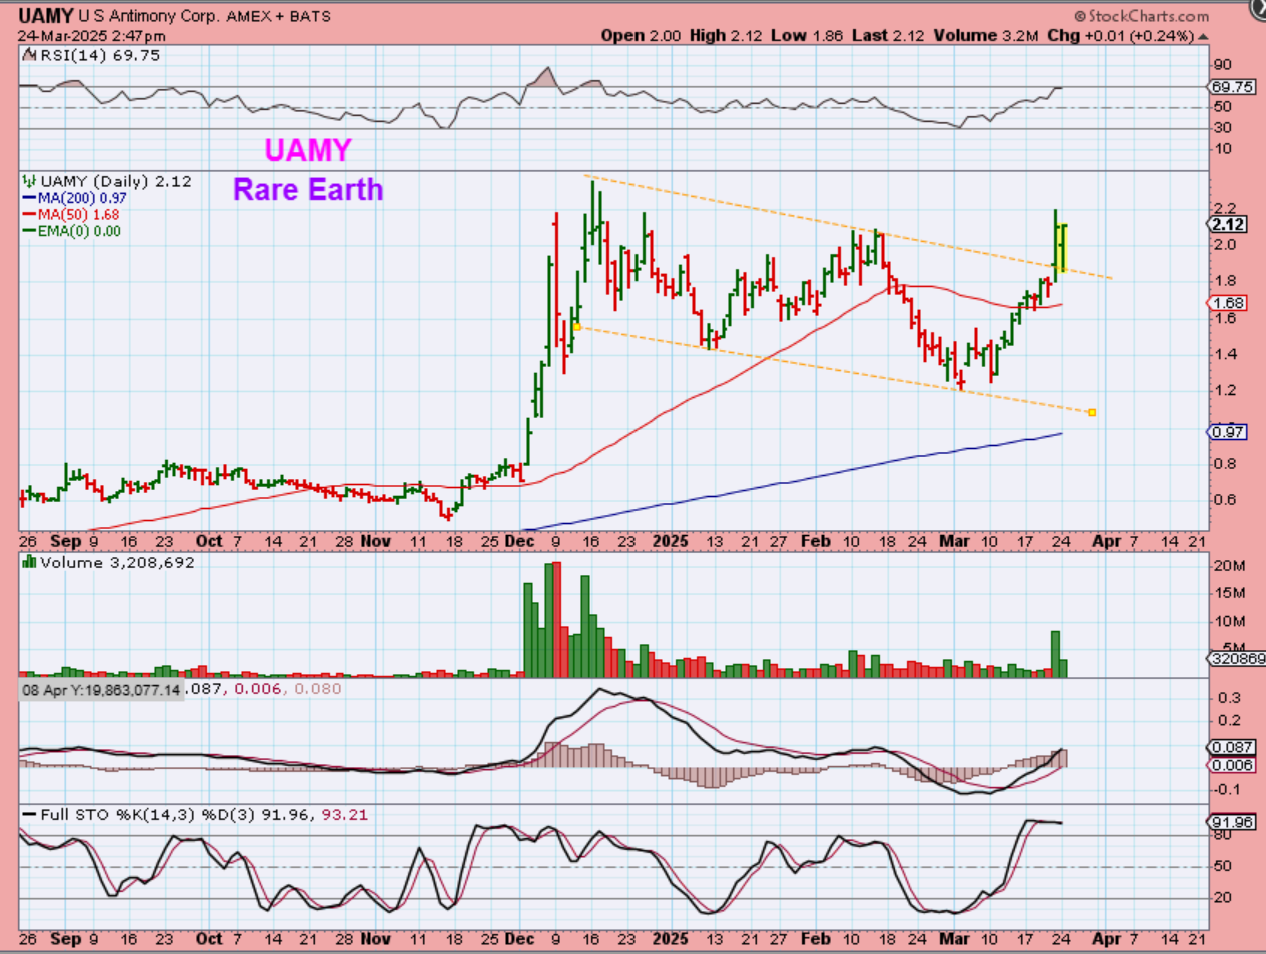Screen dimensions: 1266x954
Task: Click the 0.97 MA(200) price axis label
Action: point(1228,432)
